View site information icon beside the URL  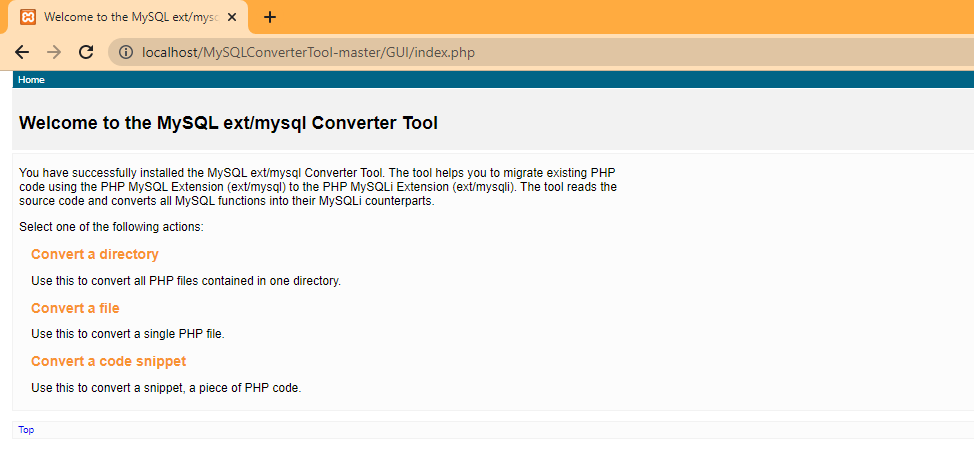click(125, 52)
